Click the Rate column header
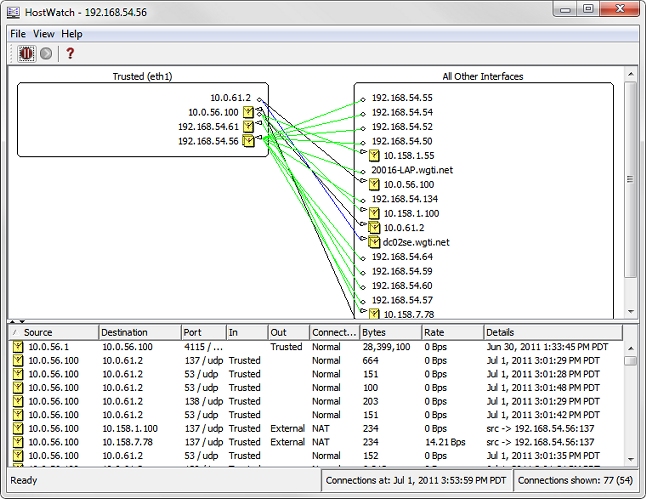This screenshot has height=499, width=646. point(450,332)
